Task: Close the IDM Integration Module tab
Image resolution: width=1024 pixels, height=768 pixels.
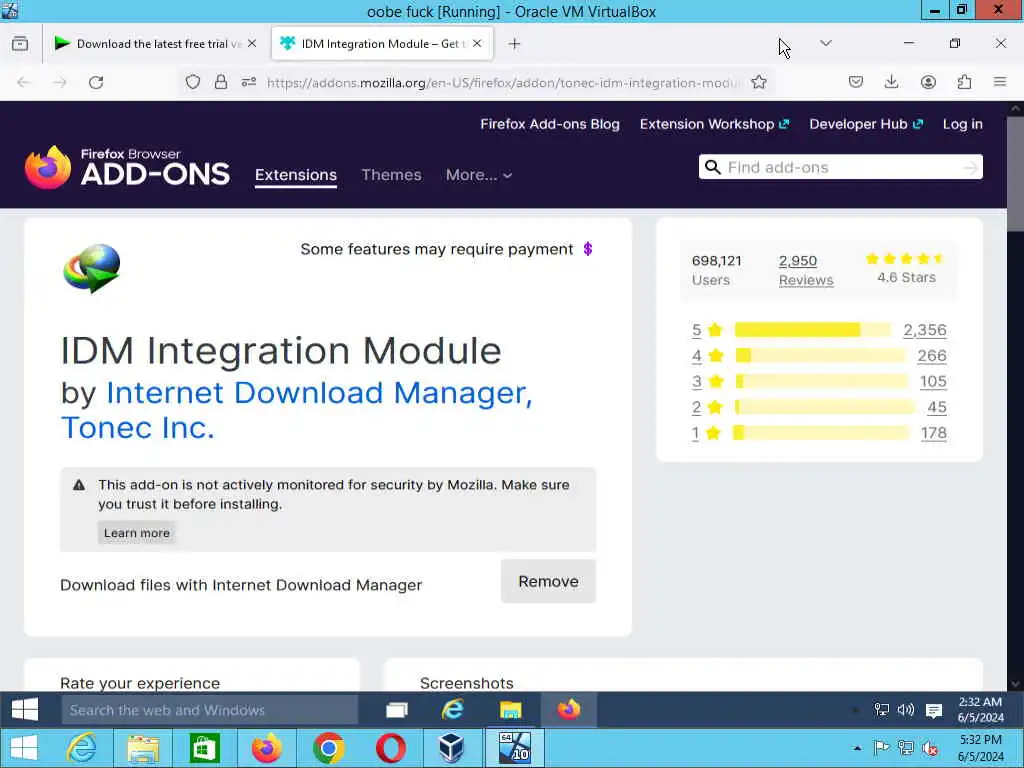Action: [477, 44]
